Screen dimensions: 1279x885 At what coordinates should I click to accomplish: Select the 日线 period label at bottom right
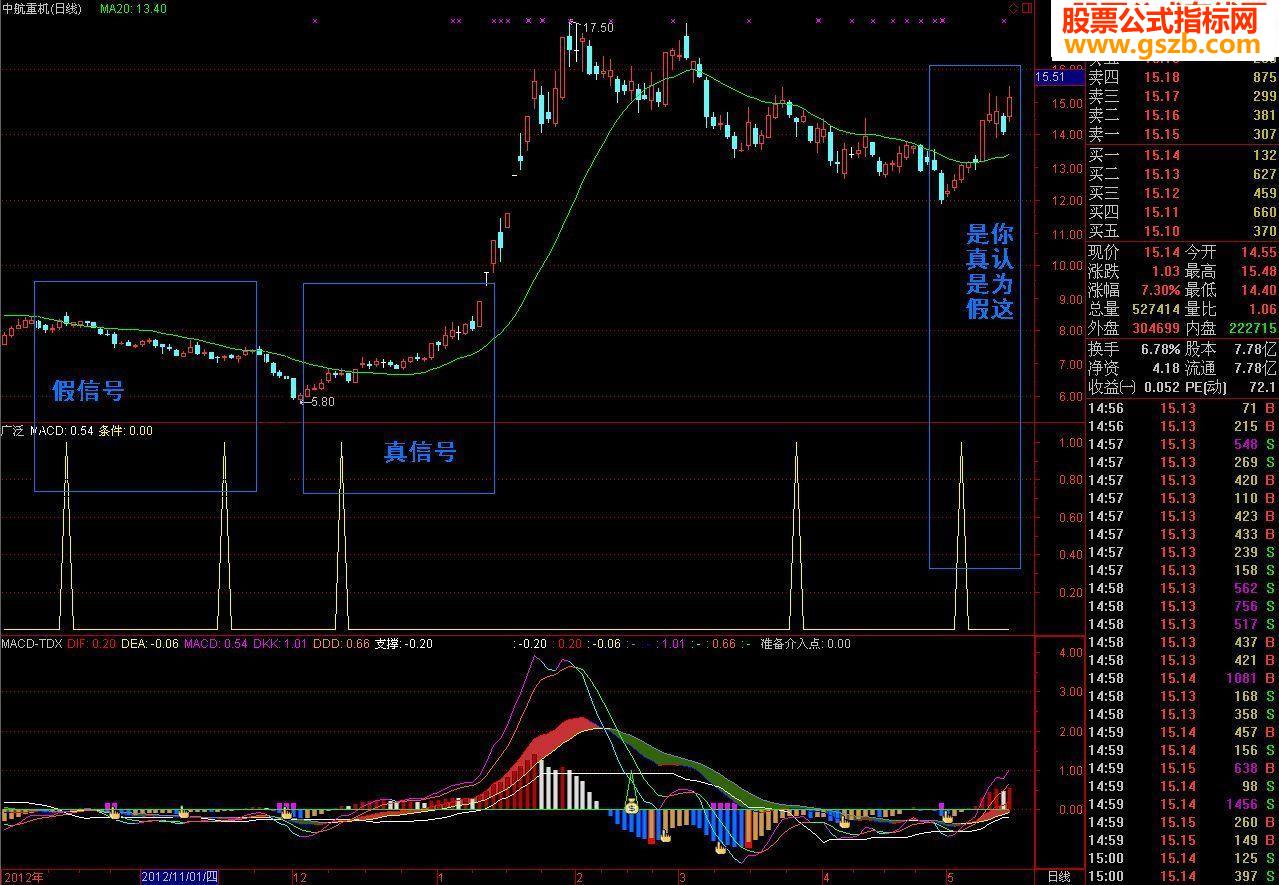1058,876
